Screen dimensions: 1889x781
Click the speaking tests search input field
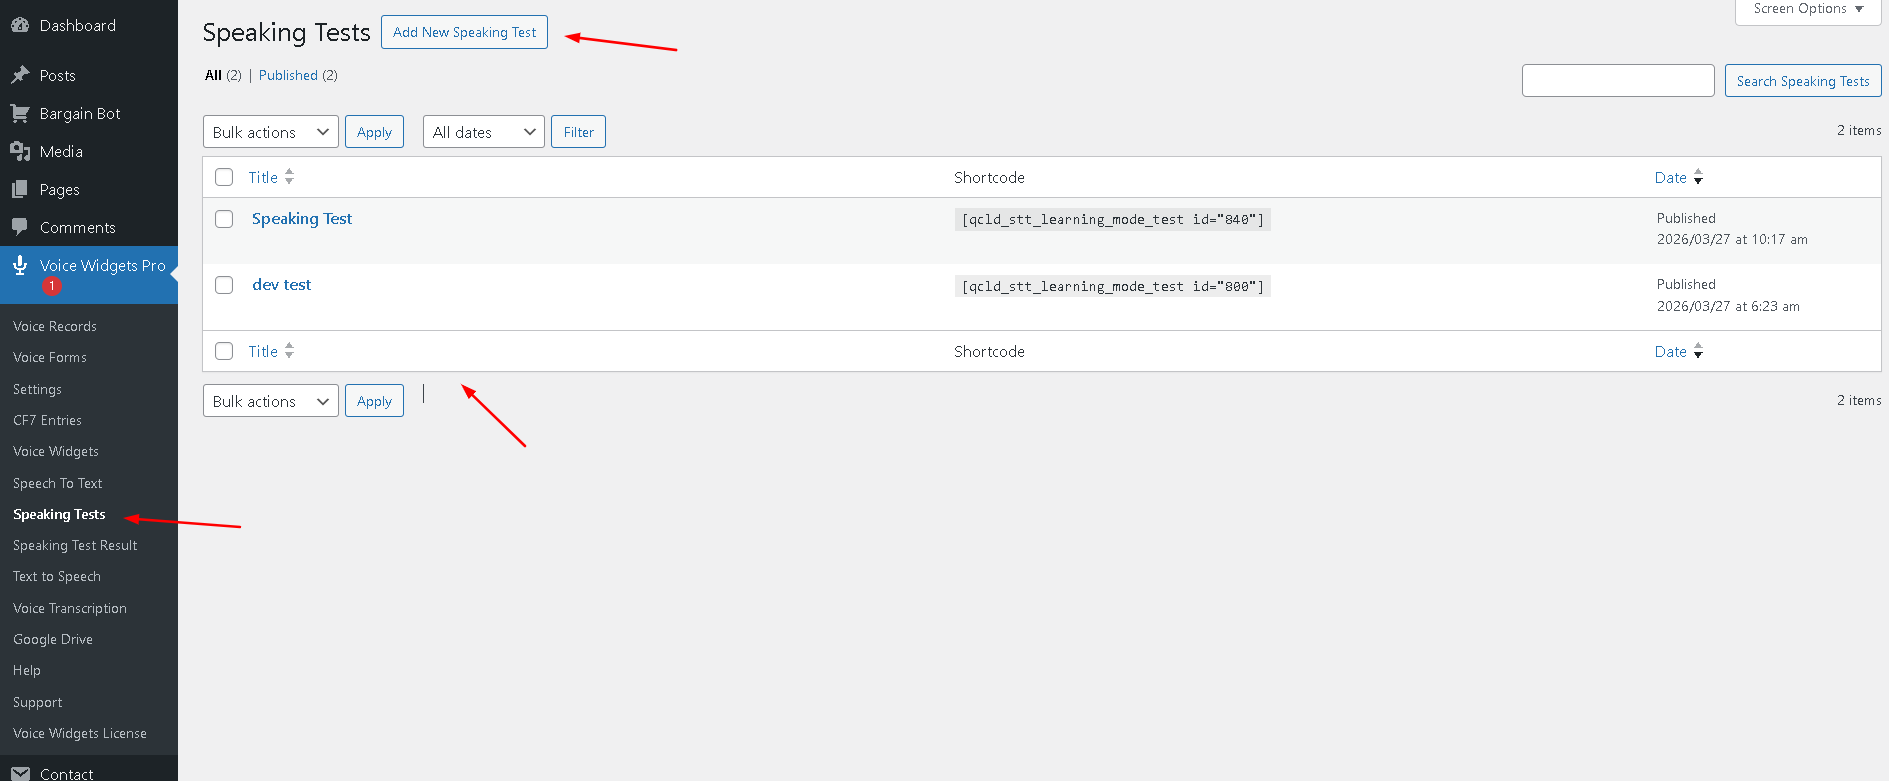pos(1617,81)
